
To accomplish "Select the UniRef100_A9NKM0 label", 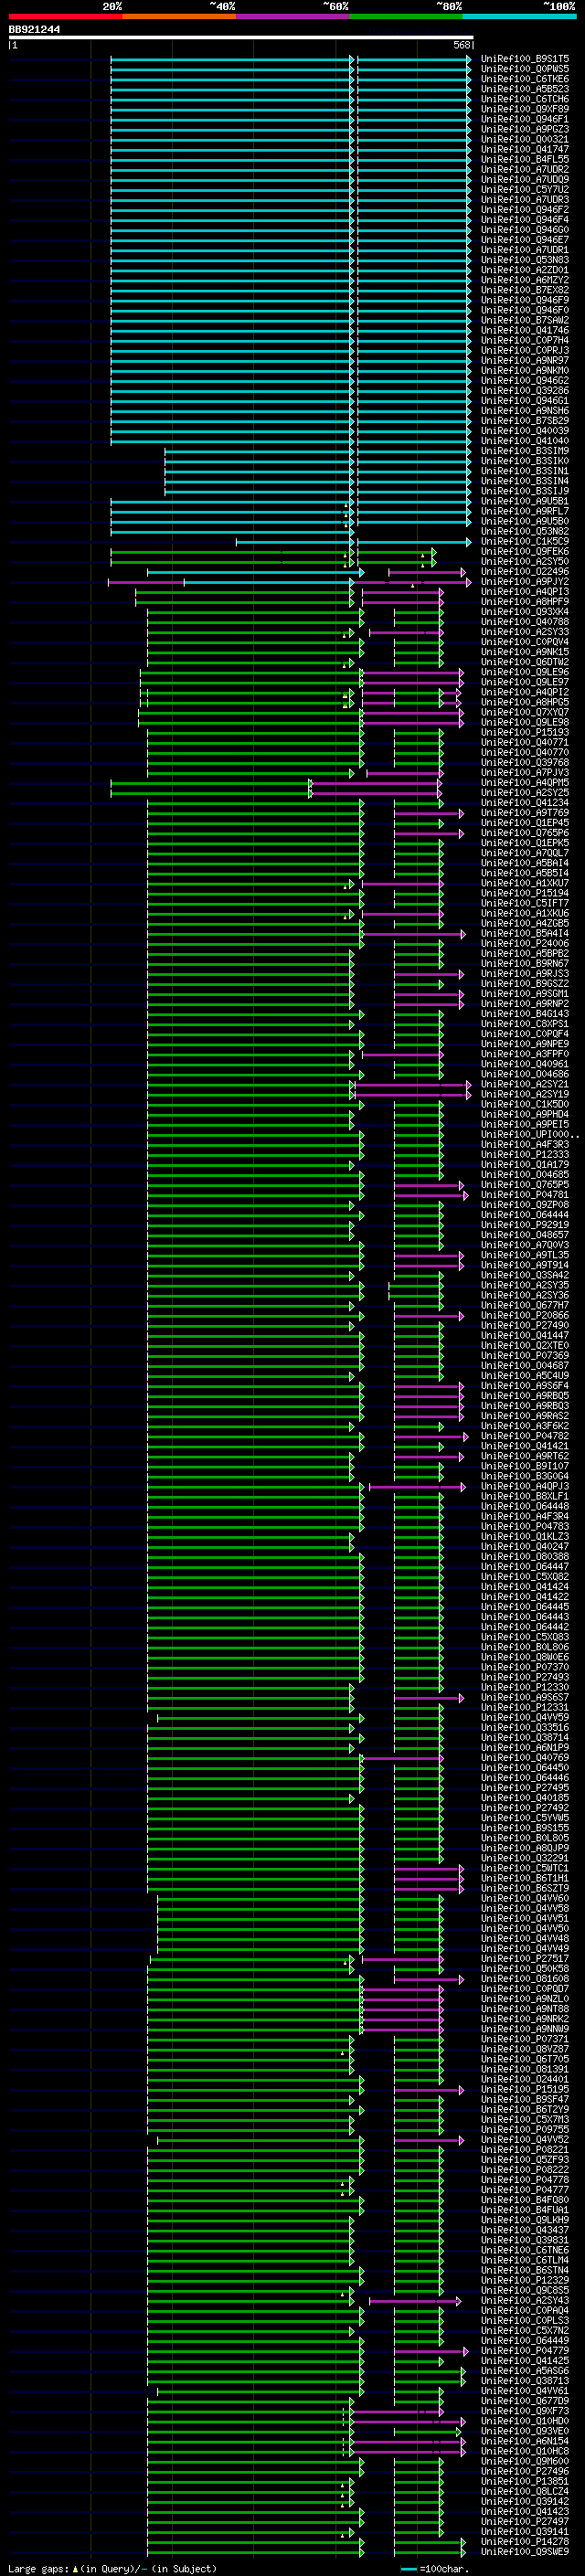I will point(525,370).
